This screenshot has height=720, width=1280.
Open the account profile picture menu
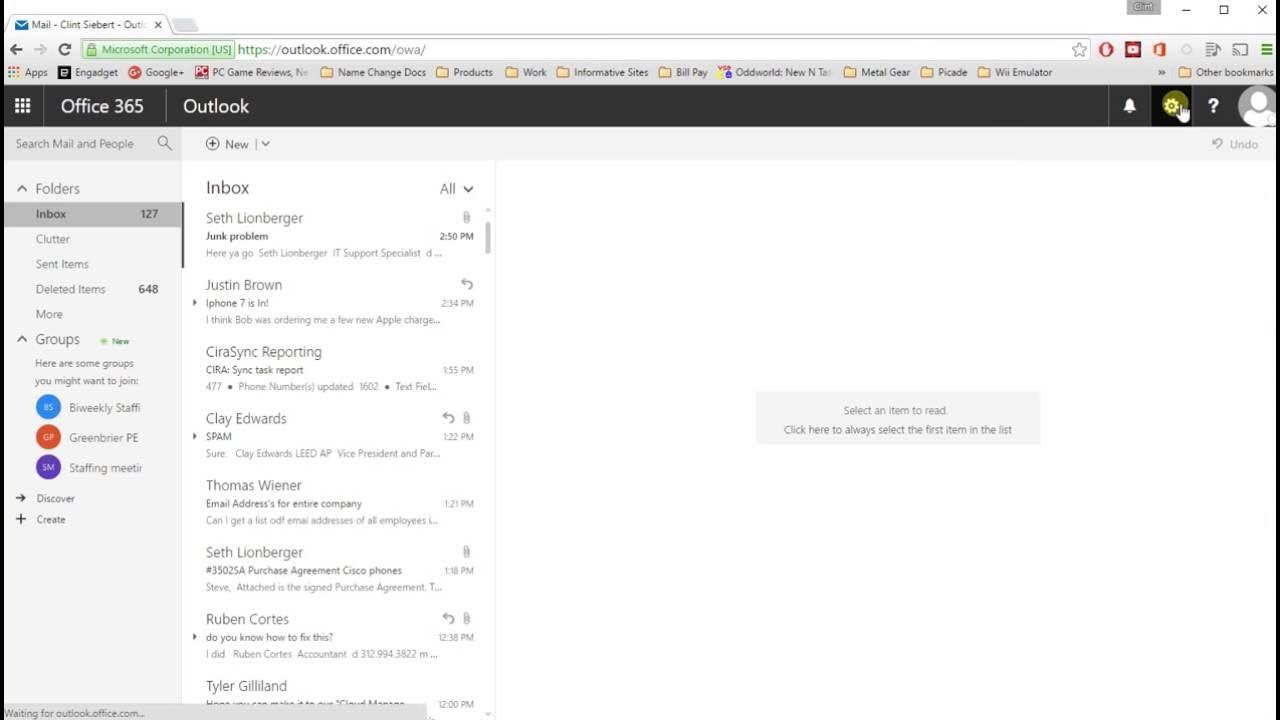[x=1257, y=106]
